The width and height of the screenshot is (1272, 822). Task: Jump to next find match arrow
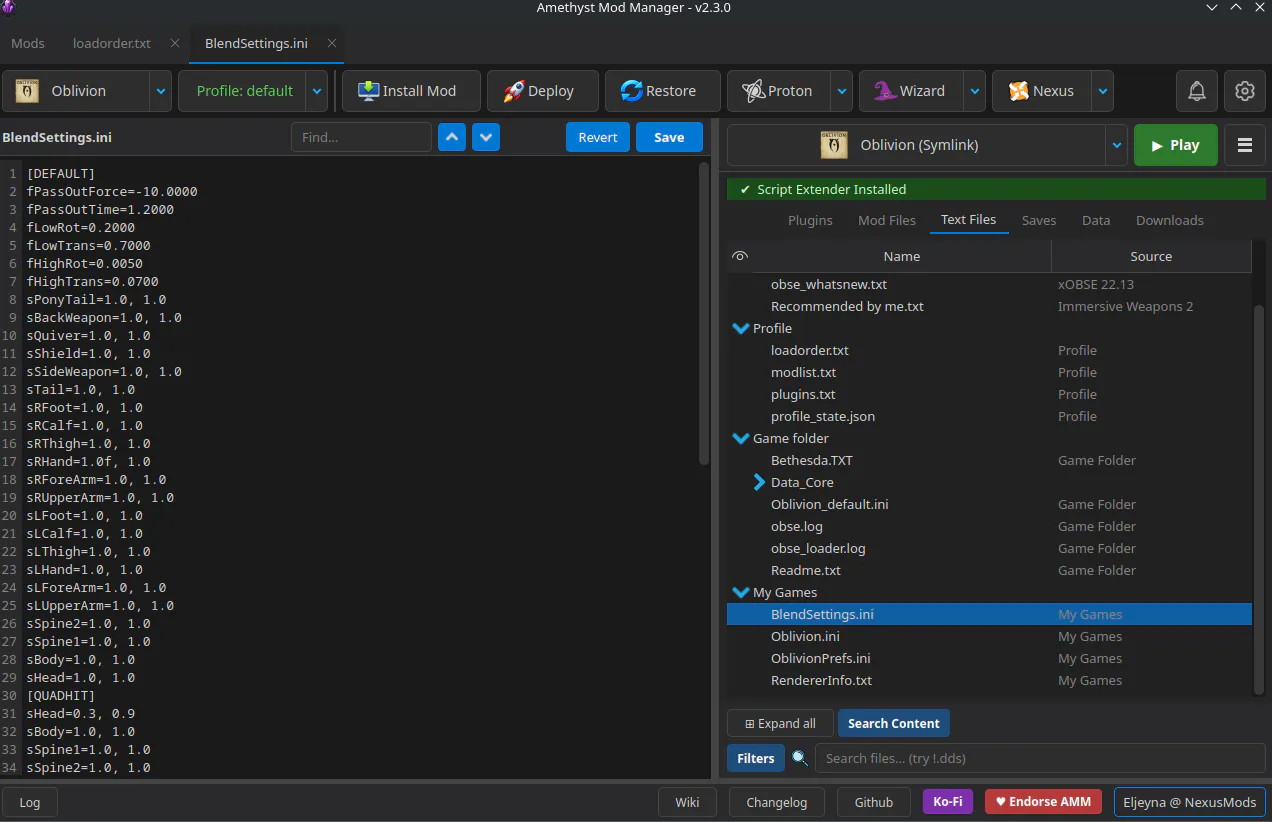(486, 137)
